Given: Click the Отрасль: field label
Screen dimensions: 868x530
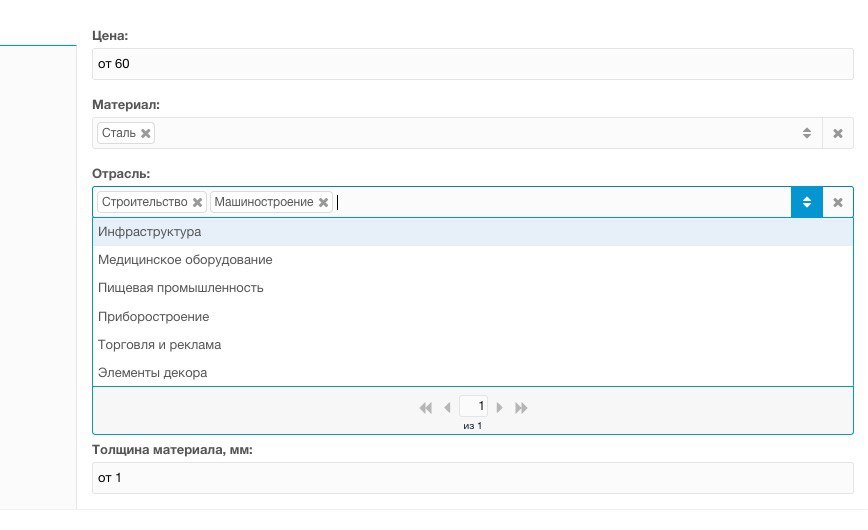Looking at the screenshot, I should (x=121, y=174).
